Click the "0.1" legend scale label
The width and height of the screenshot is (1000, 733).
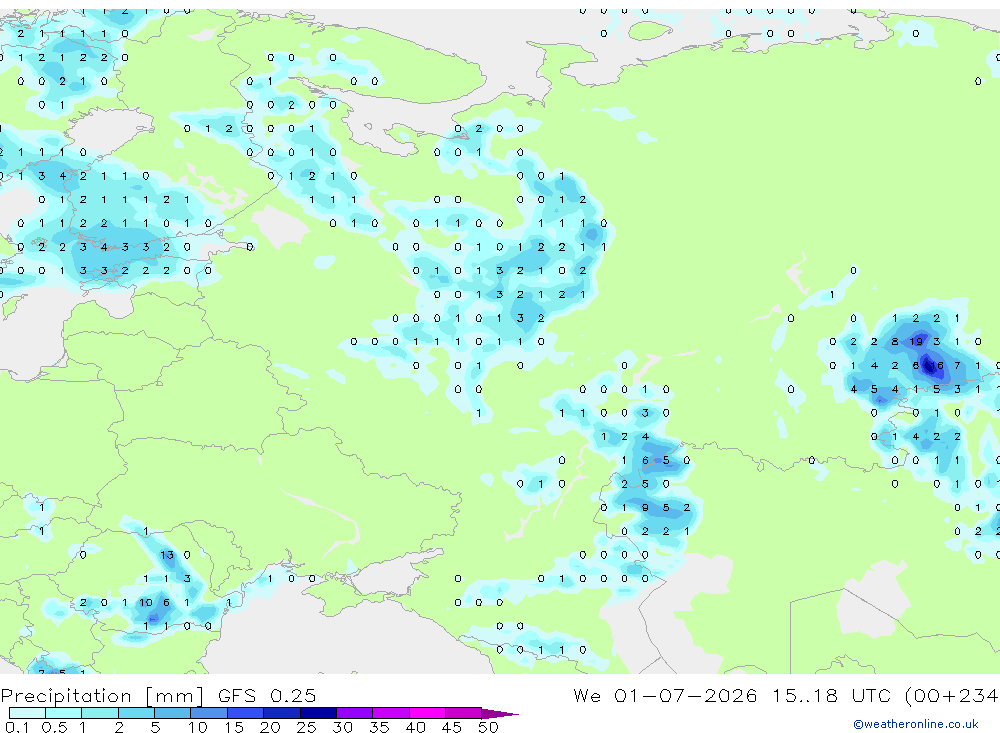17,727
